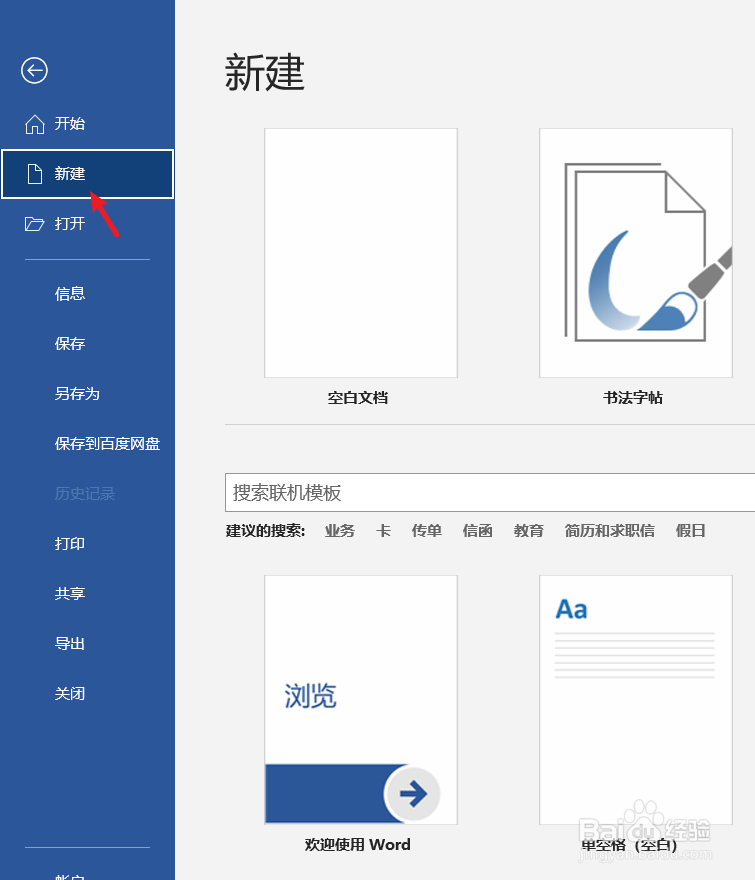Click the 欢迎使用 Word caption text
The width and height of the screenshot is (755, 880).
click(358, 845)
